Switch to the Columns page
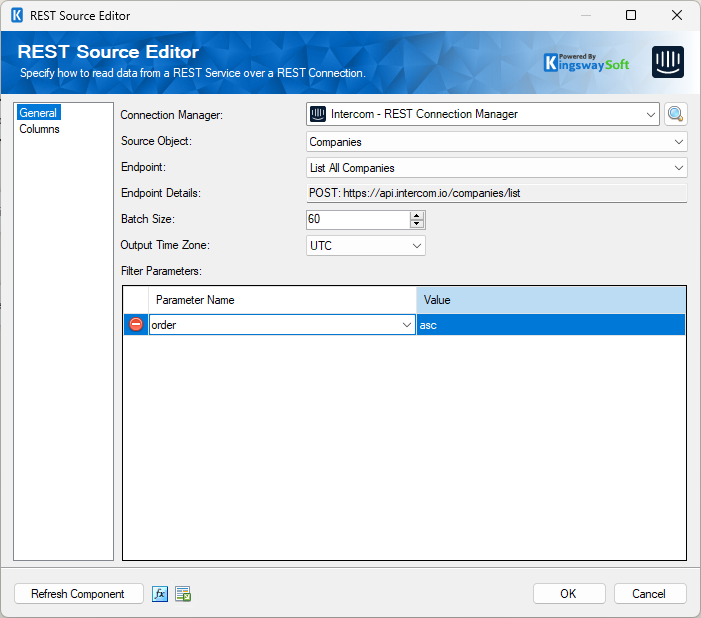Viewport: 701px width, 618px height. point(39,129)
